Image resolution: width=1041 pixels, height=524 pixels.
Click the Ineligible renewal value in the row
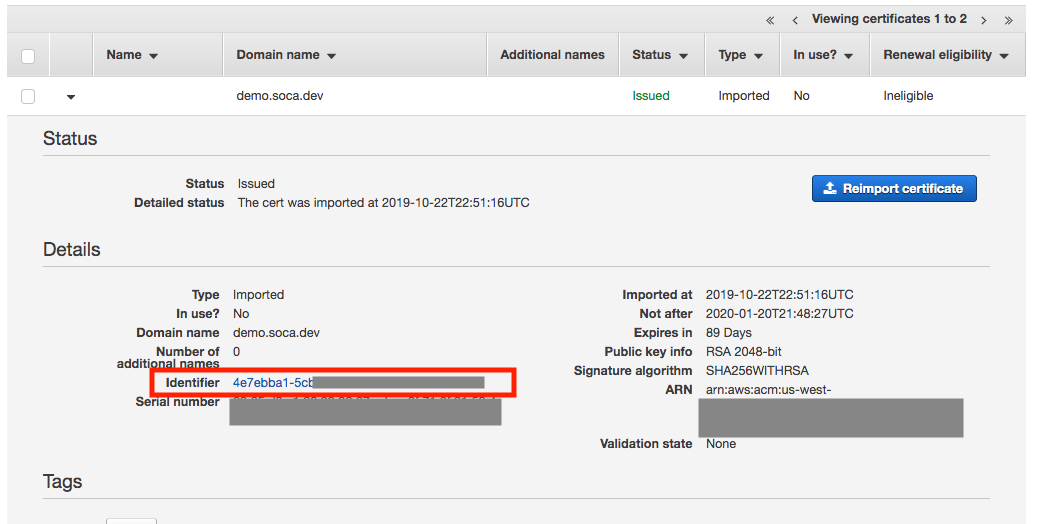pos(908,96)
